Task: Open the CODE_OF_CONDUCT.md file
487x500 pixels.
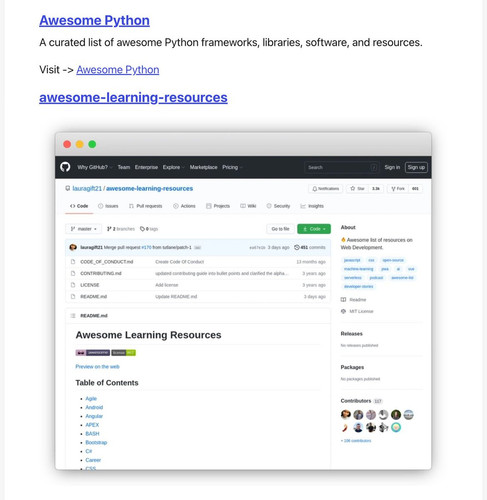Action: [x=107, y=262]
